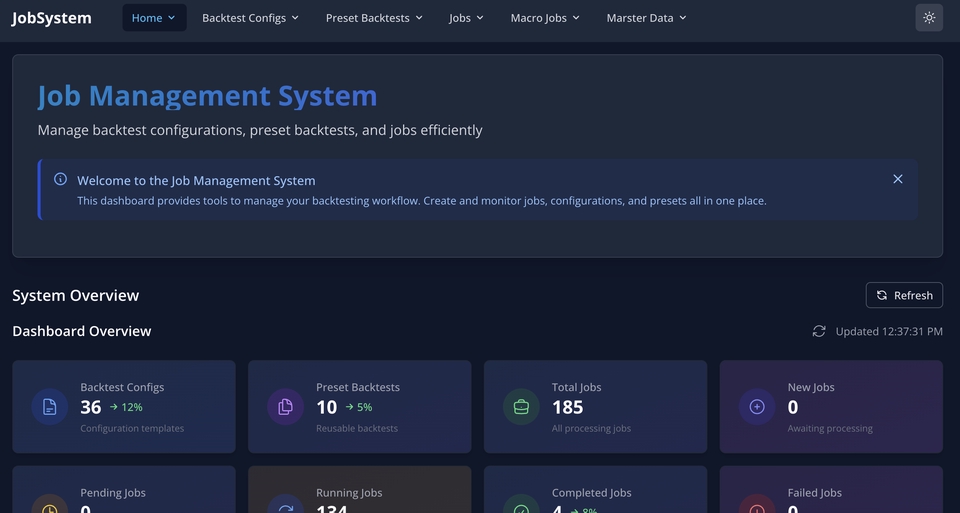
Task: Expand the chevron next to Marster Data
Action: click(683, 18)
